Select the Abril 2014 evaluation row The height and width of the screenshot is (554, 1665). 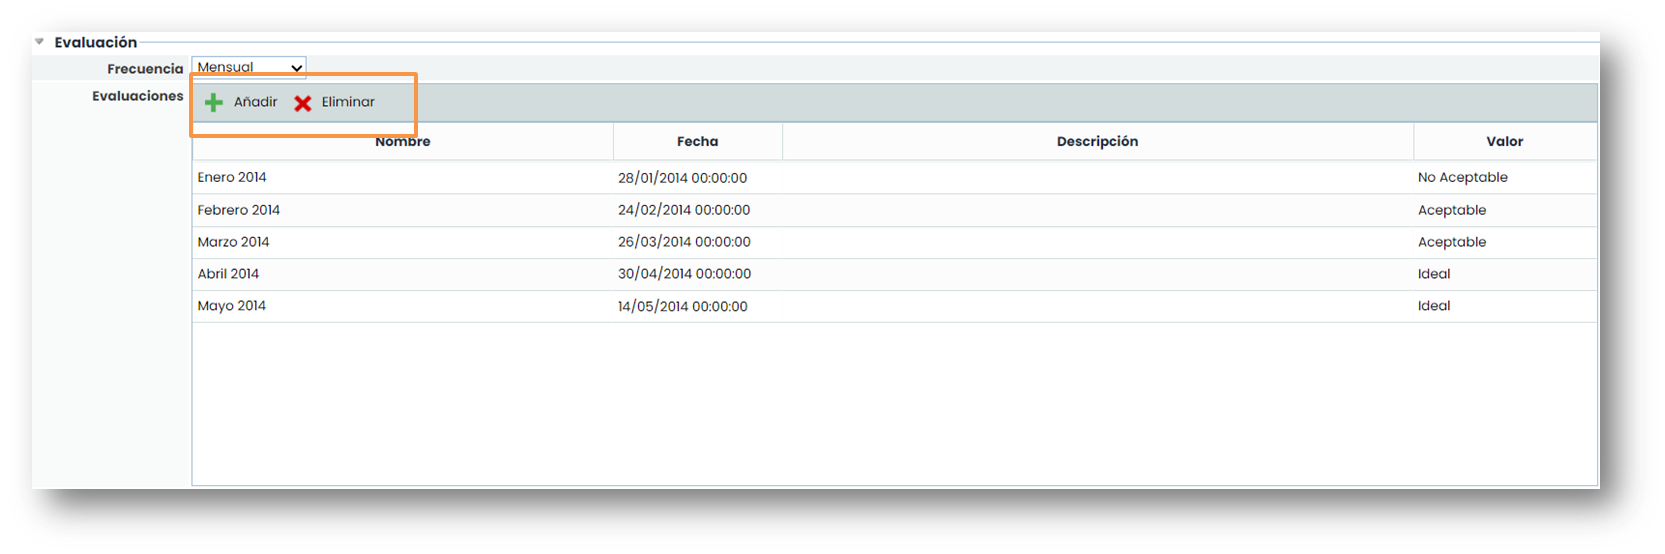click(x=228, y=274)
